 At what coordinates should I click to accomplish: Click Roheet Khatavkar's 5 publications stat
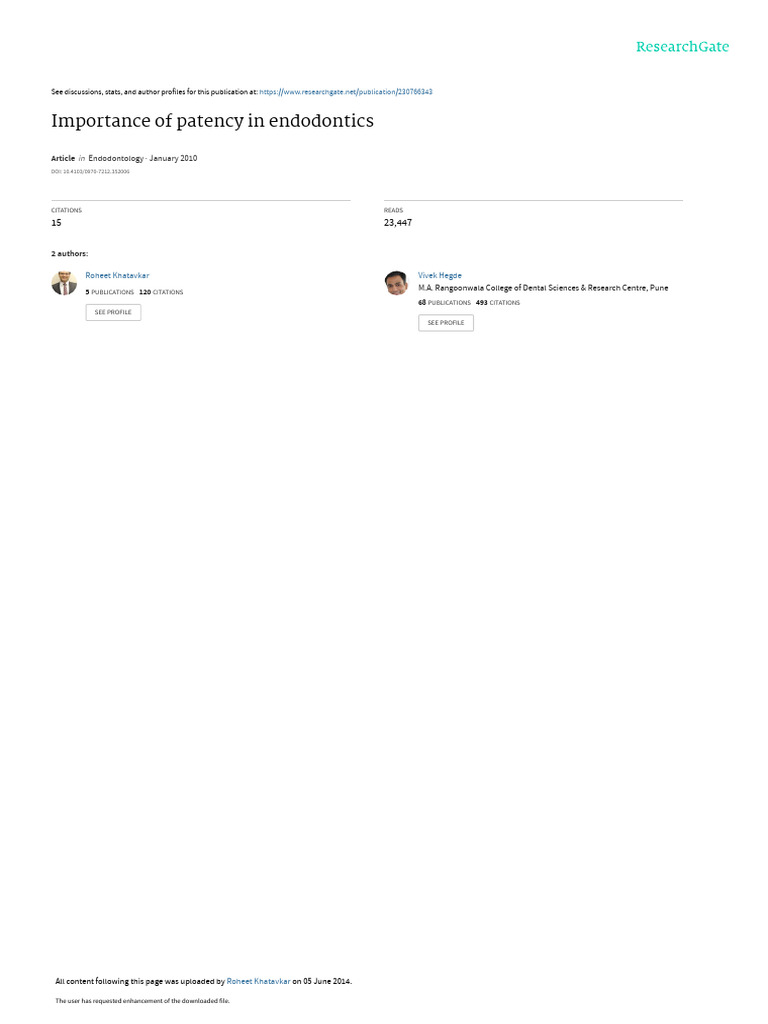click(110, 292)
